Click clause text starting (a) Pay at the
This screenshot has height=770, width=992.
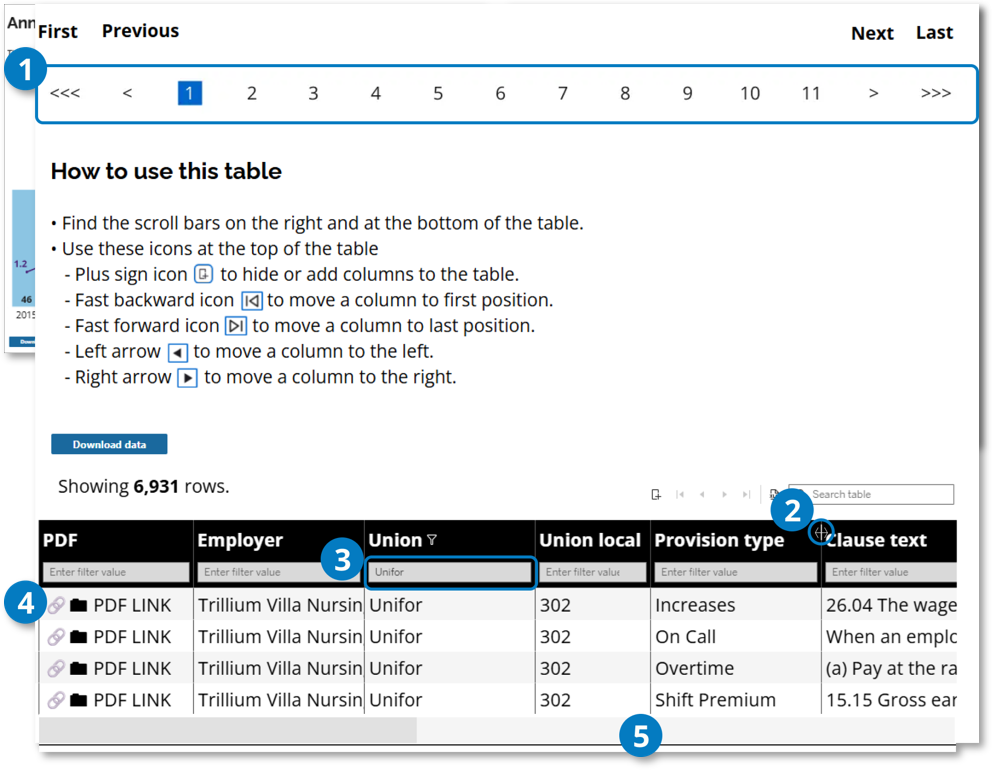pyautogui.click(x=891, y=668)
